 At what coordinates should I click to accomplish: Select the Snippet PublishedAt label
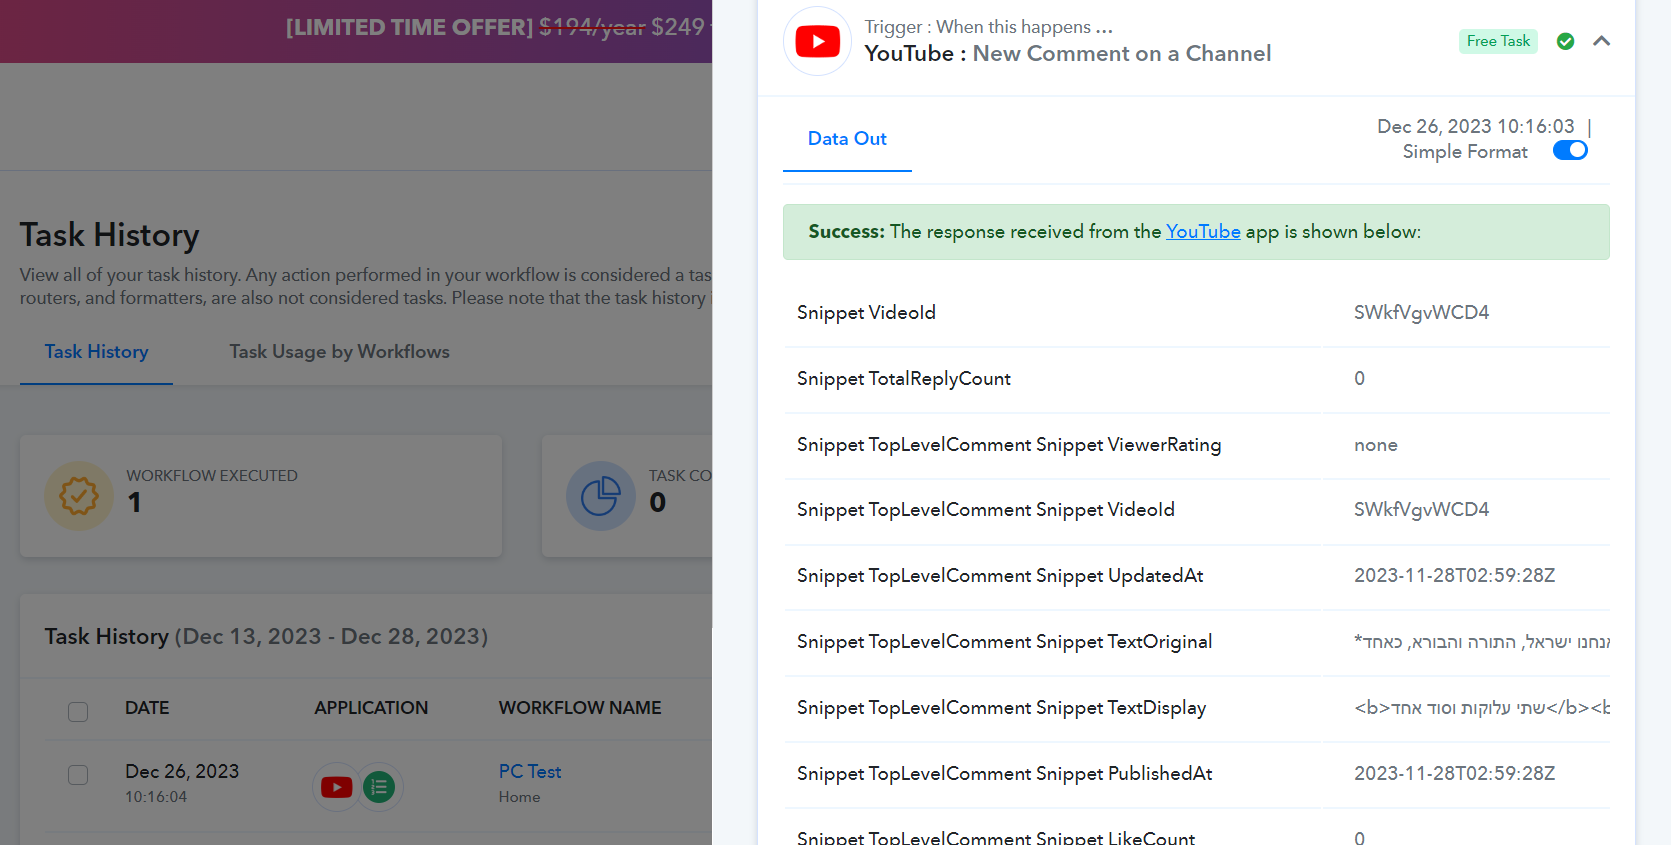click(1004, 774)
